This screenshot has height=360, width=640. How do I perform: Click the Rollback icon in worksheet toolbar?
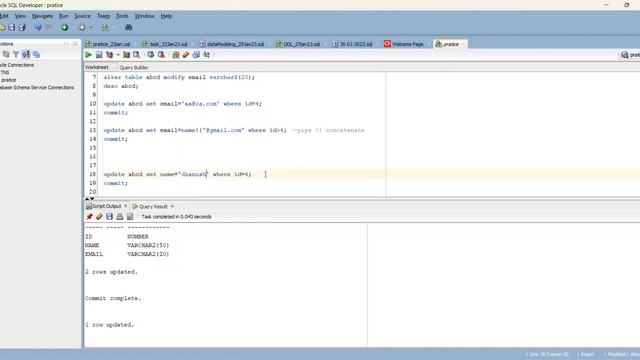(161, 55)
